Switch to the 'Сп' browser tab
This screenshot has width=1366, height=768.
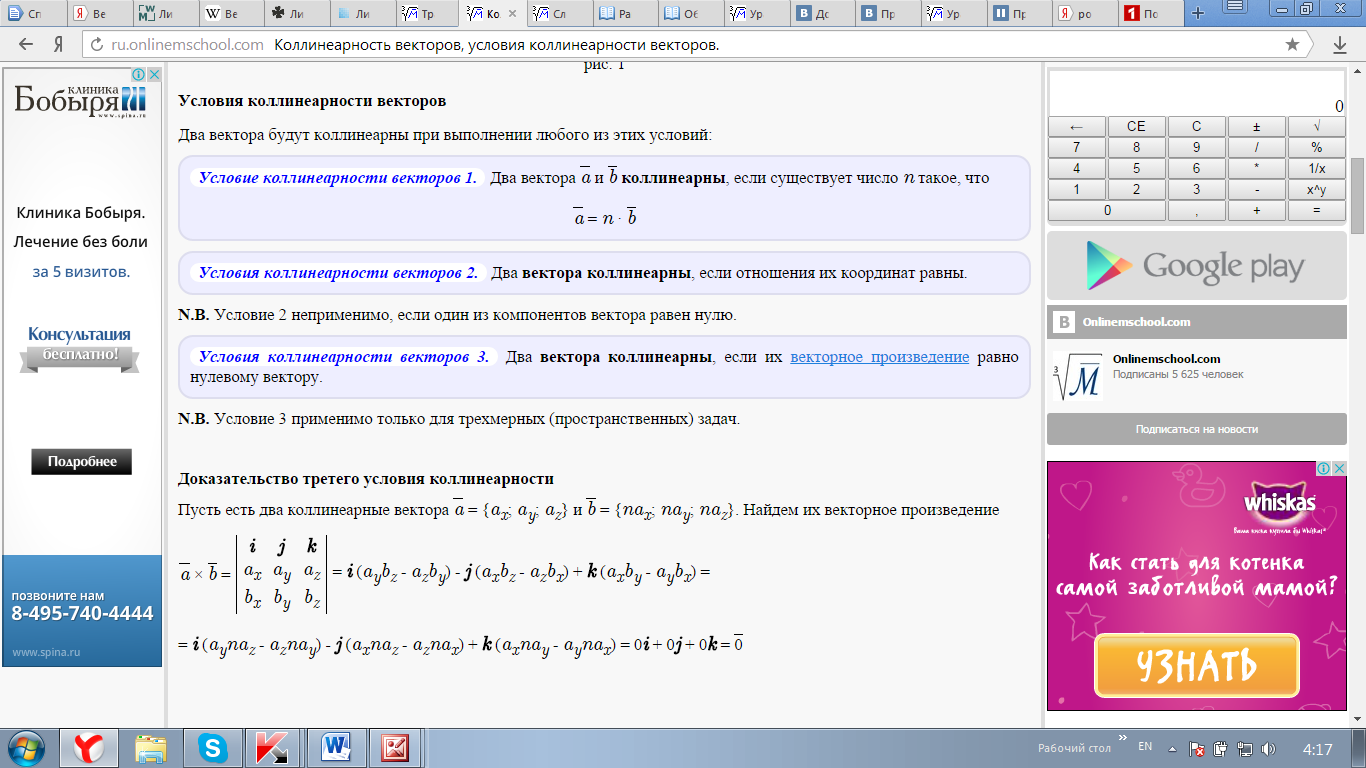[33, 14]
